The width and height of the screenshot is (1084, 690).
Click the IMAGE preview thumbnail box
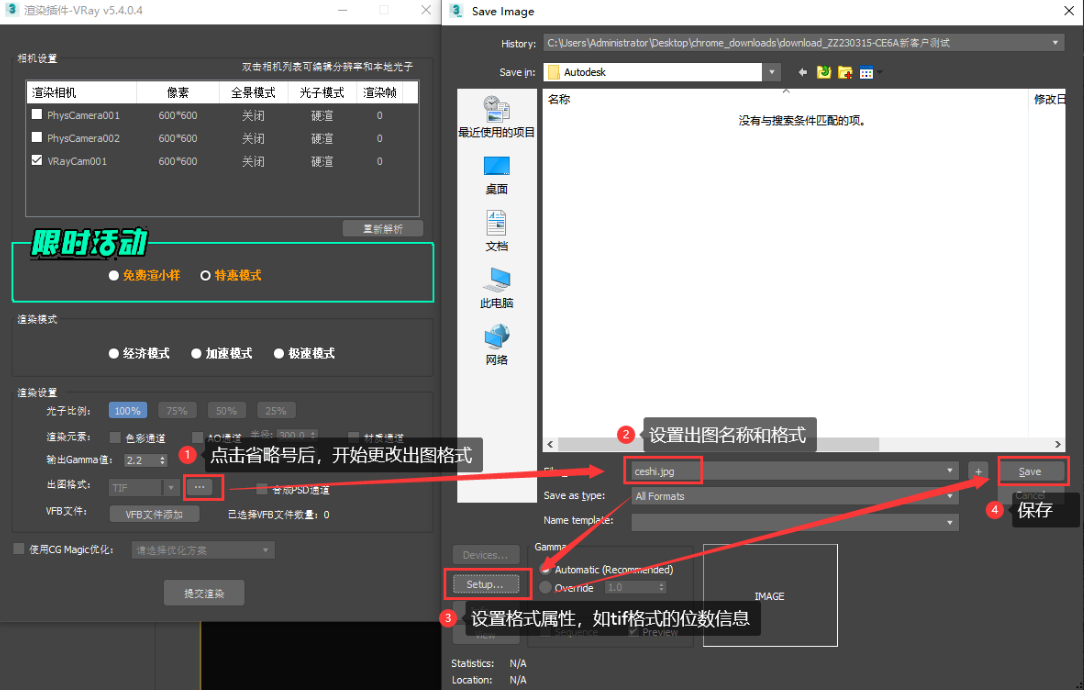click(x=770, y=595)
